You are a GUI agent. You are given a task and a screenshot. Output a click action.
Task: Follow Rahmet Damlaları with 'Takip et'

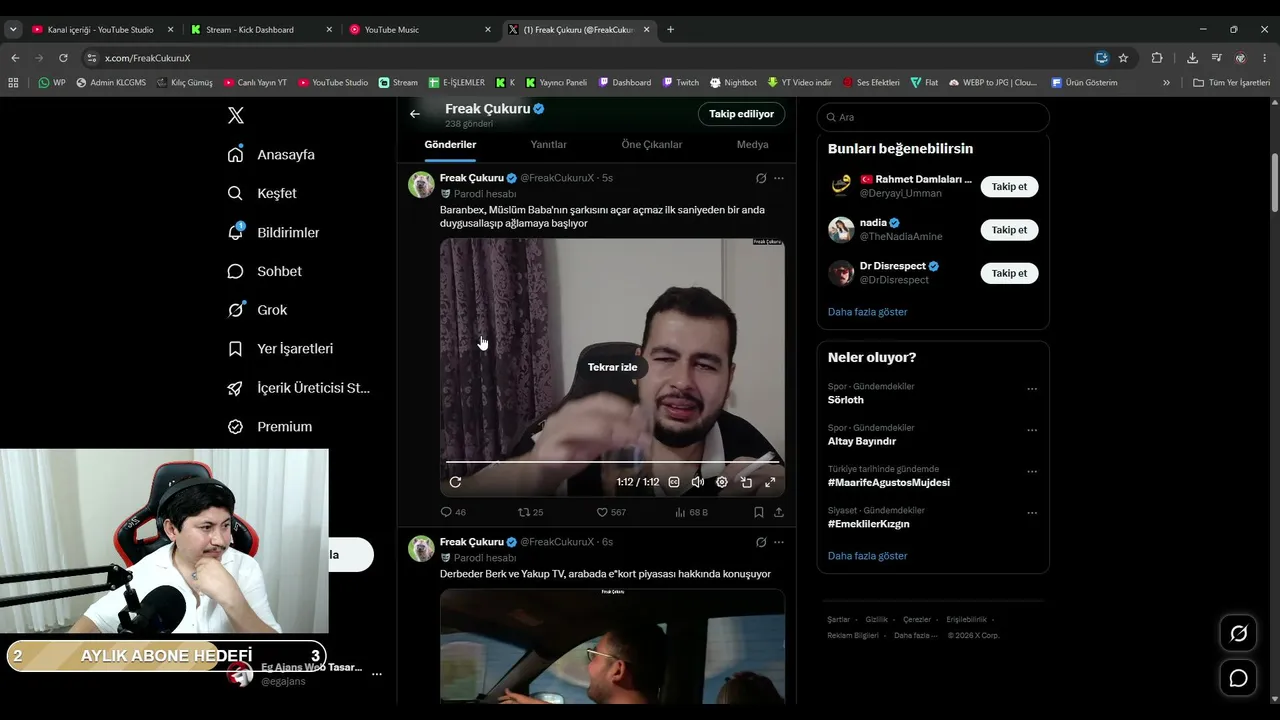point(1009,187)
